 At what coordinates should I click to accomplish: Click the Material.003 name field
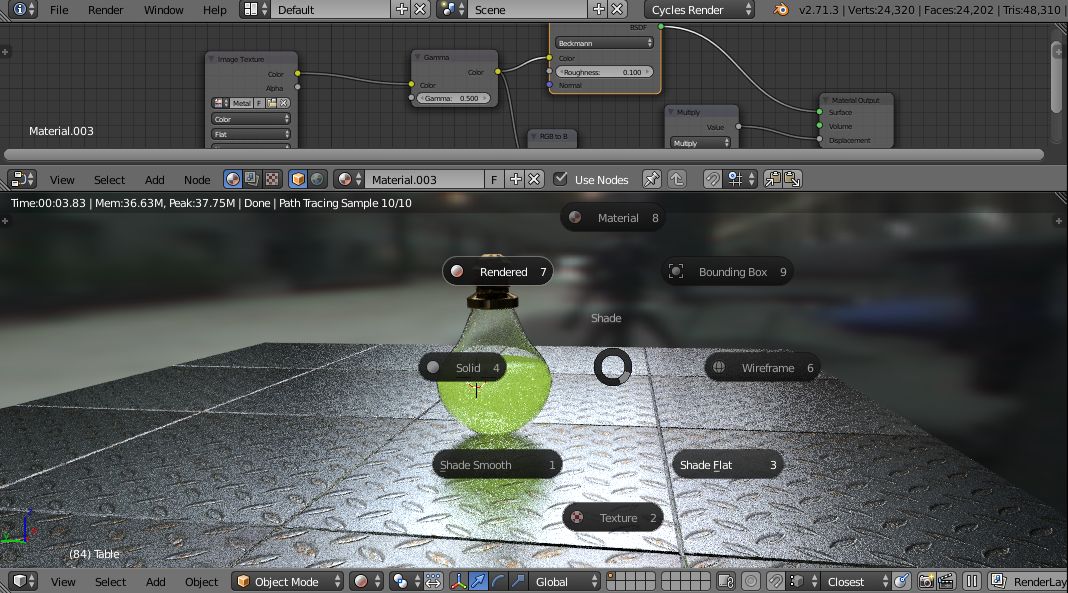click(x=425, y=179)
